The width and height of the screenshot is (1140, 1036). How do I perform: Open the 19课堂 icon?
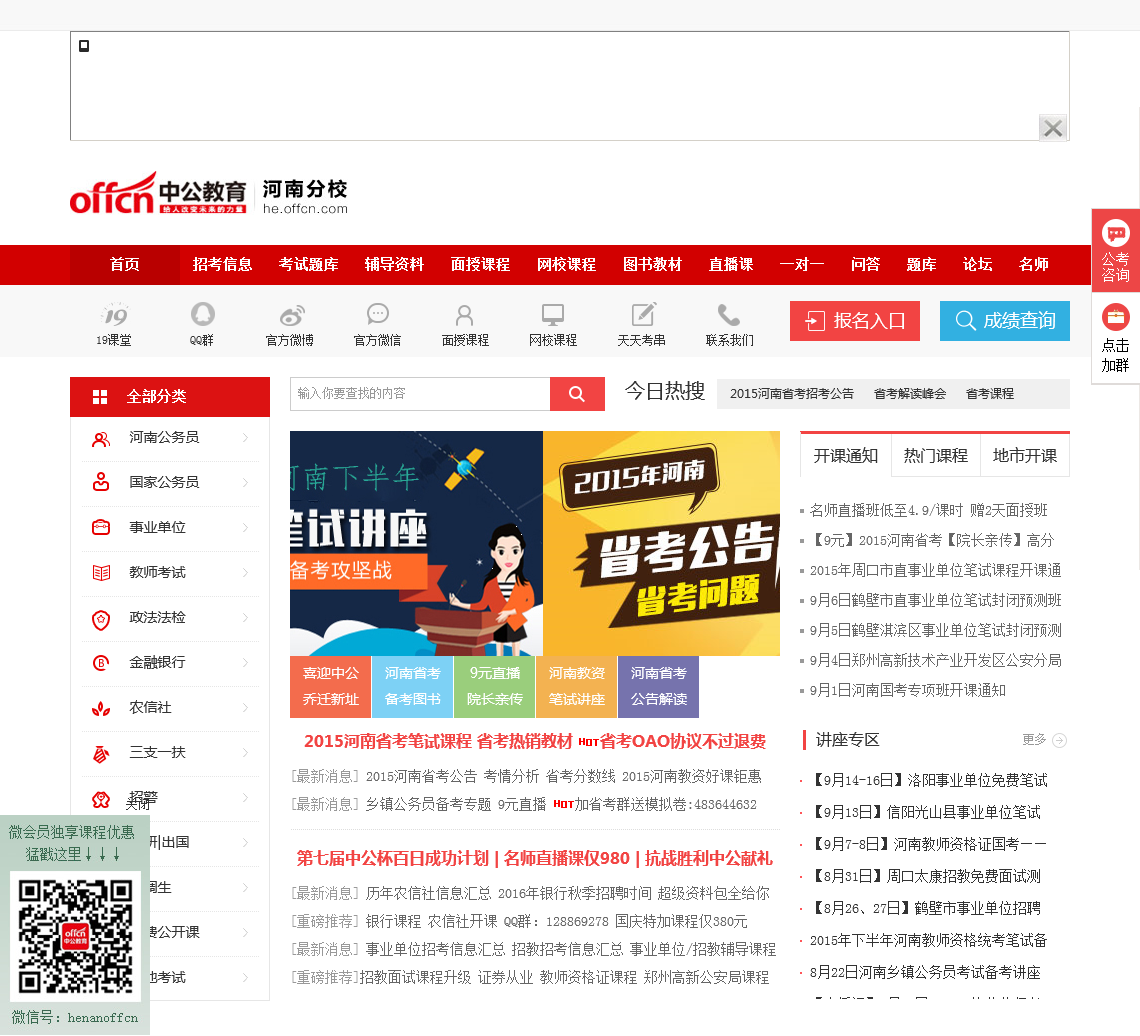114,314
